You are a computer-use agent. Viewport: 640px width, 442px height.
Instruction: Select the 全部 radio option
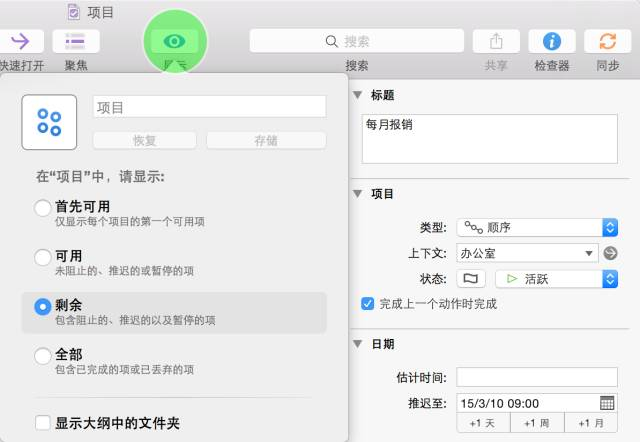coord(42,356)
